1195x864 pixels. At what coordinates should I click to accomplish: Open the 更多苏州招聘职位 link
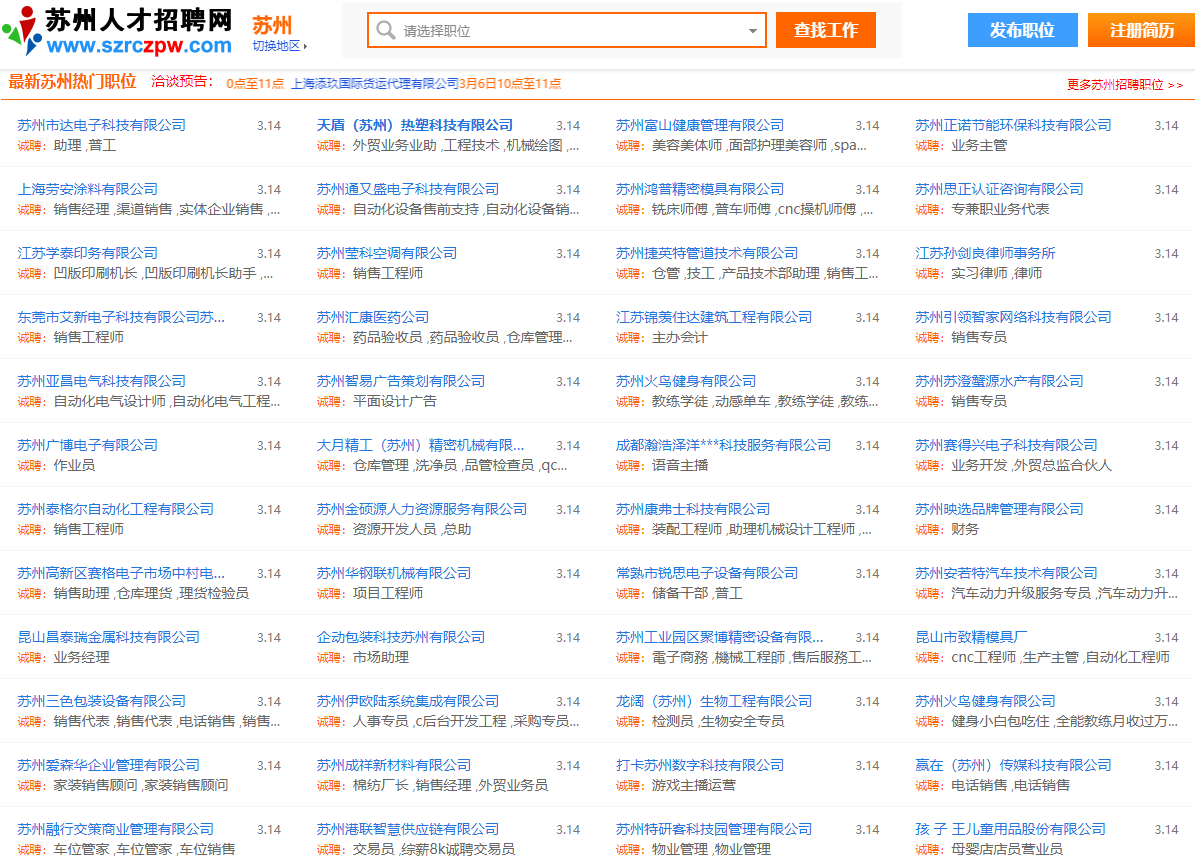click(1115, 85)
